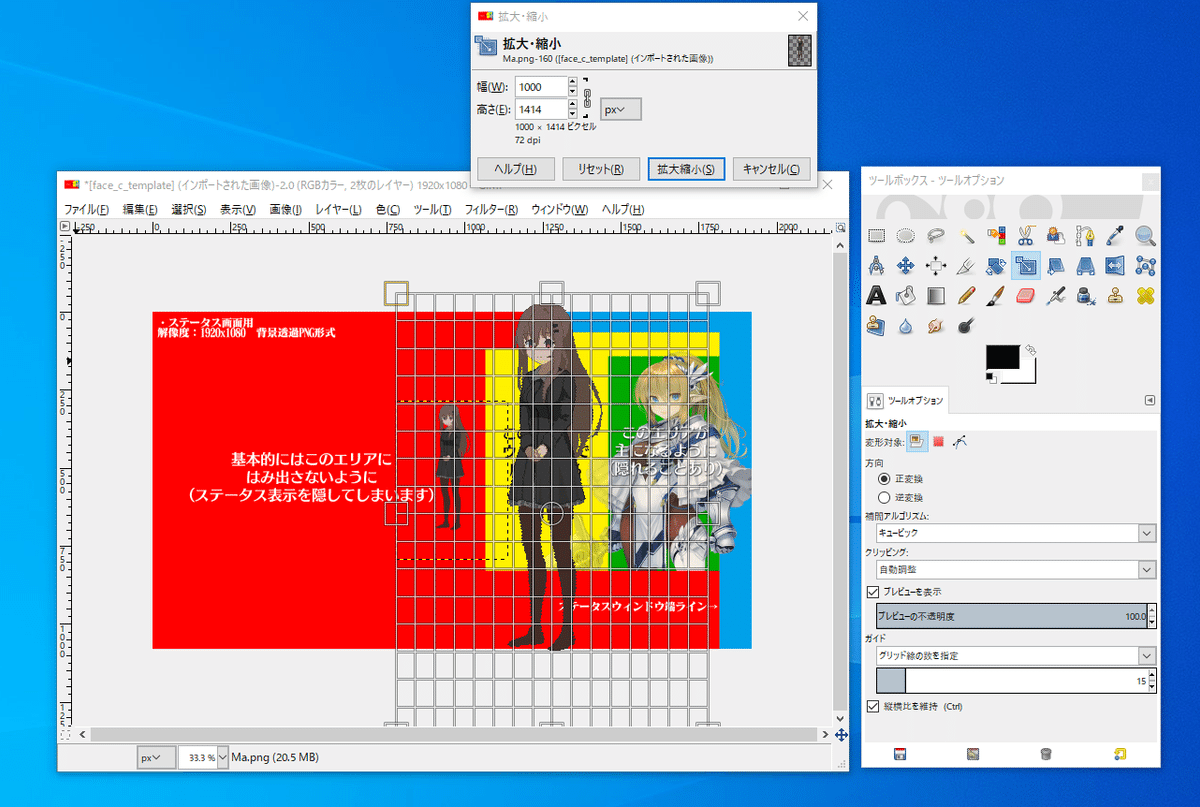Select the Free Select lasso tool
Viewport: 1200px width, 807px height.
(x=936, y=236)
